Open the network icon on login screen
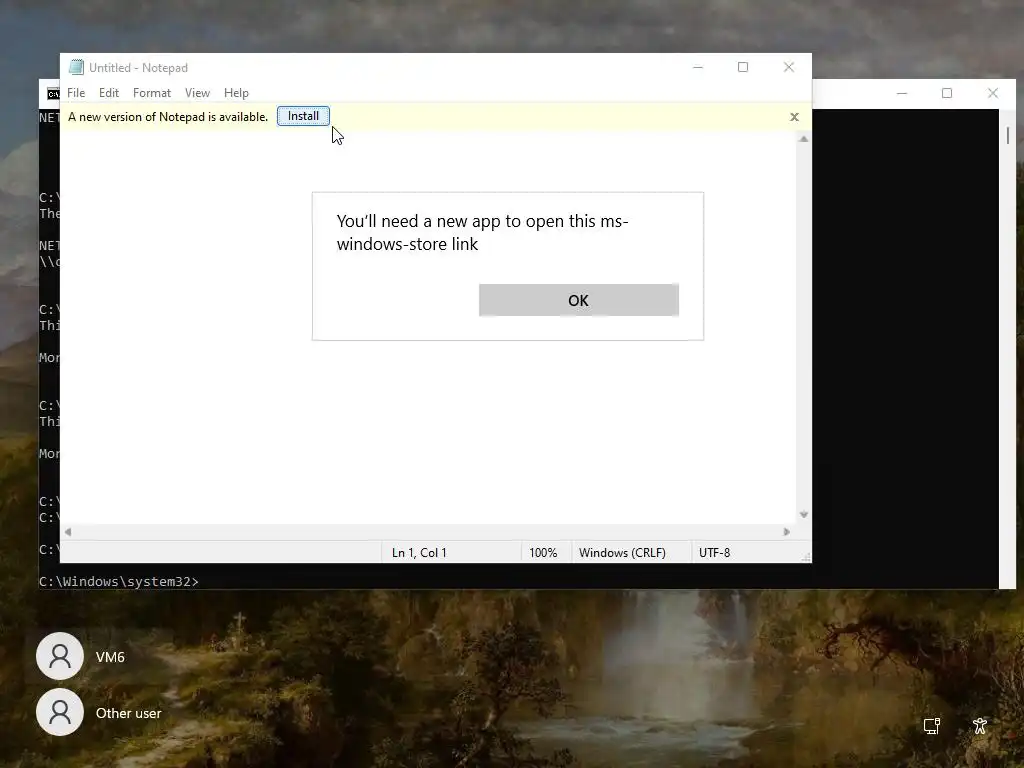Image resolution: width=1024 pixels, height=768 pixels. point(932,726)
